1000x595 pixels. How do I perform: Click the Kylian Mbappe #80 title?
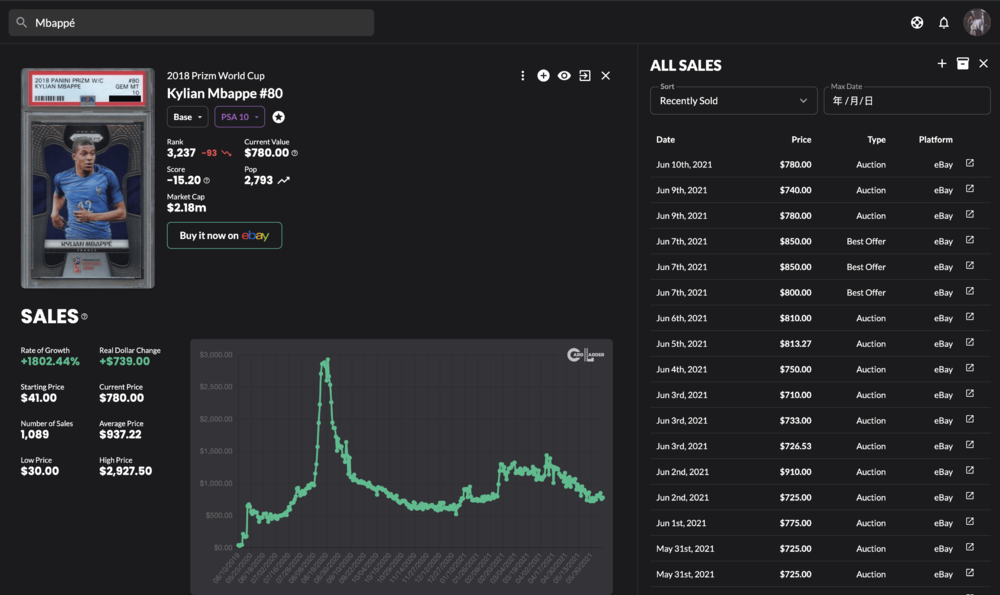click(224, 94)
